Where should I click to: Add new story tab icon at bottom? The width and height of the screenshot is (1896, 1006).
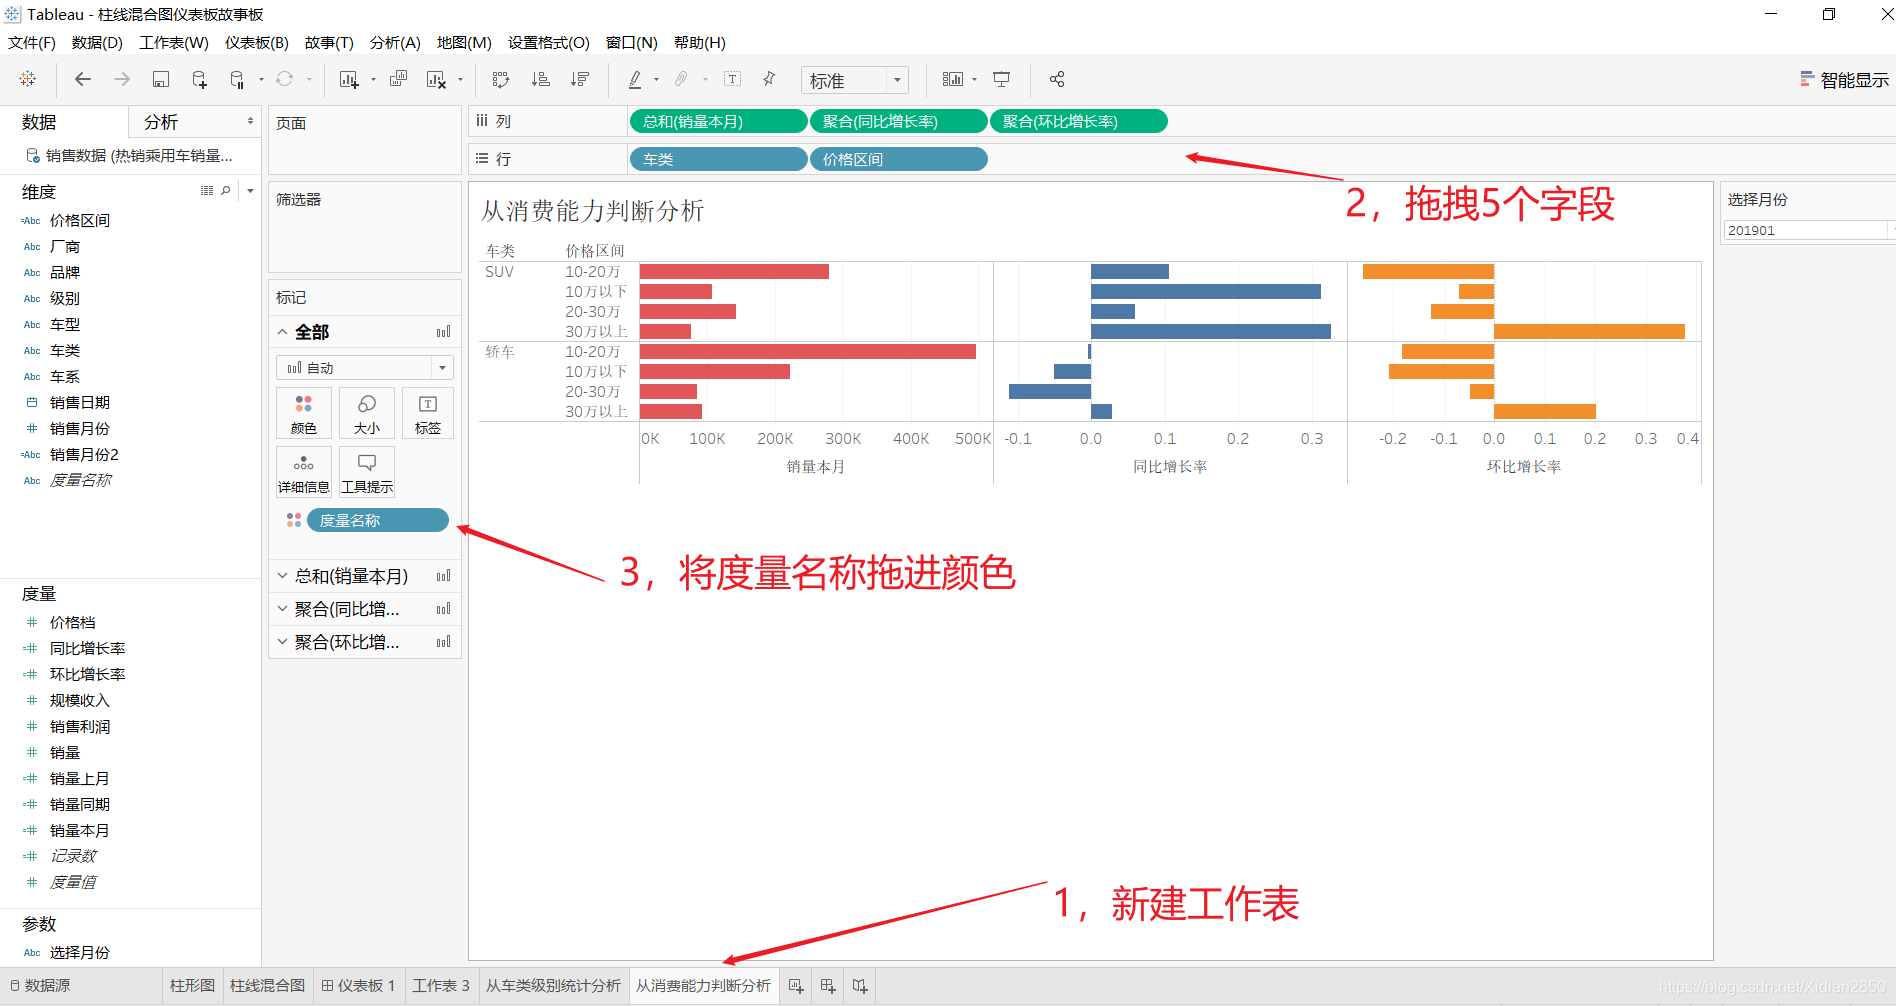tap(860, 986)
